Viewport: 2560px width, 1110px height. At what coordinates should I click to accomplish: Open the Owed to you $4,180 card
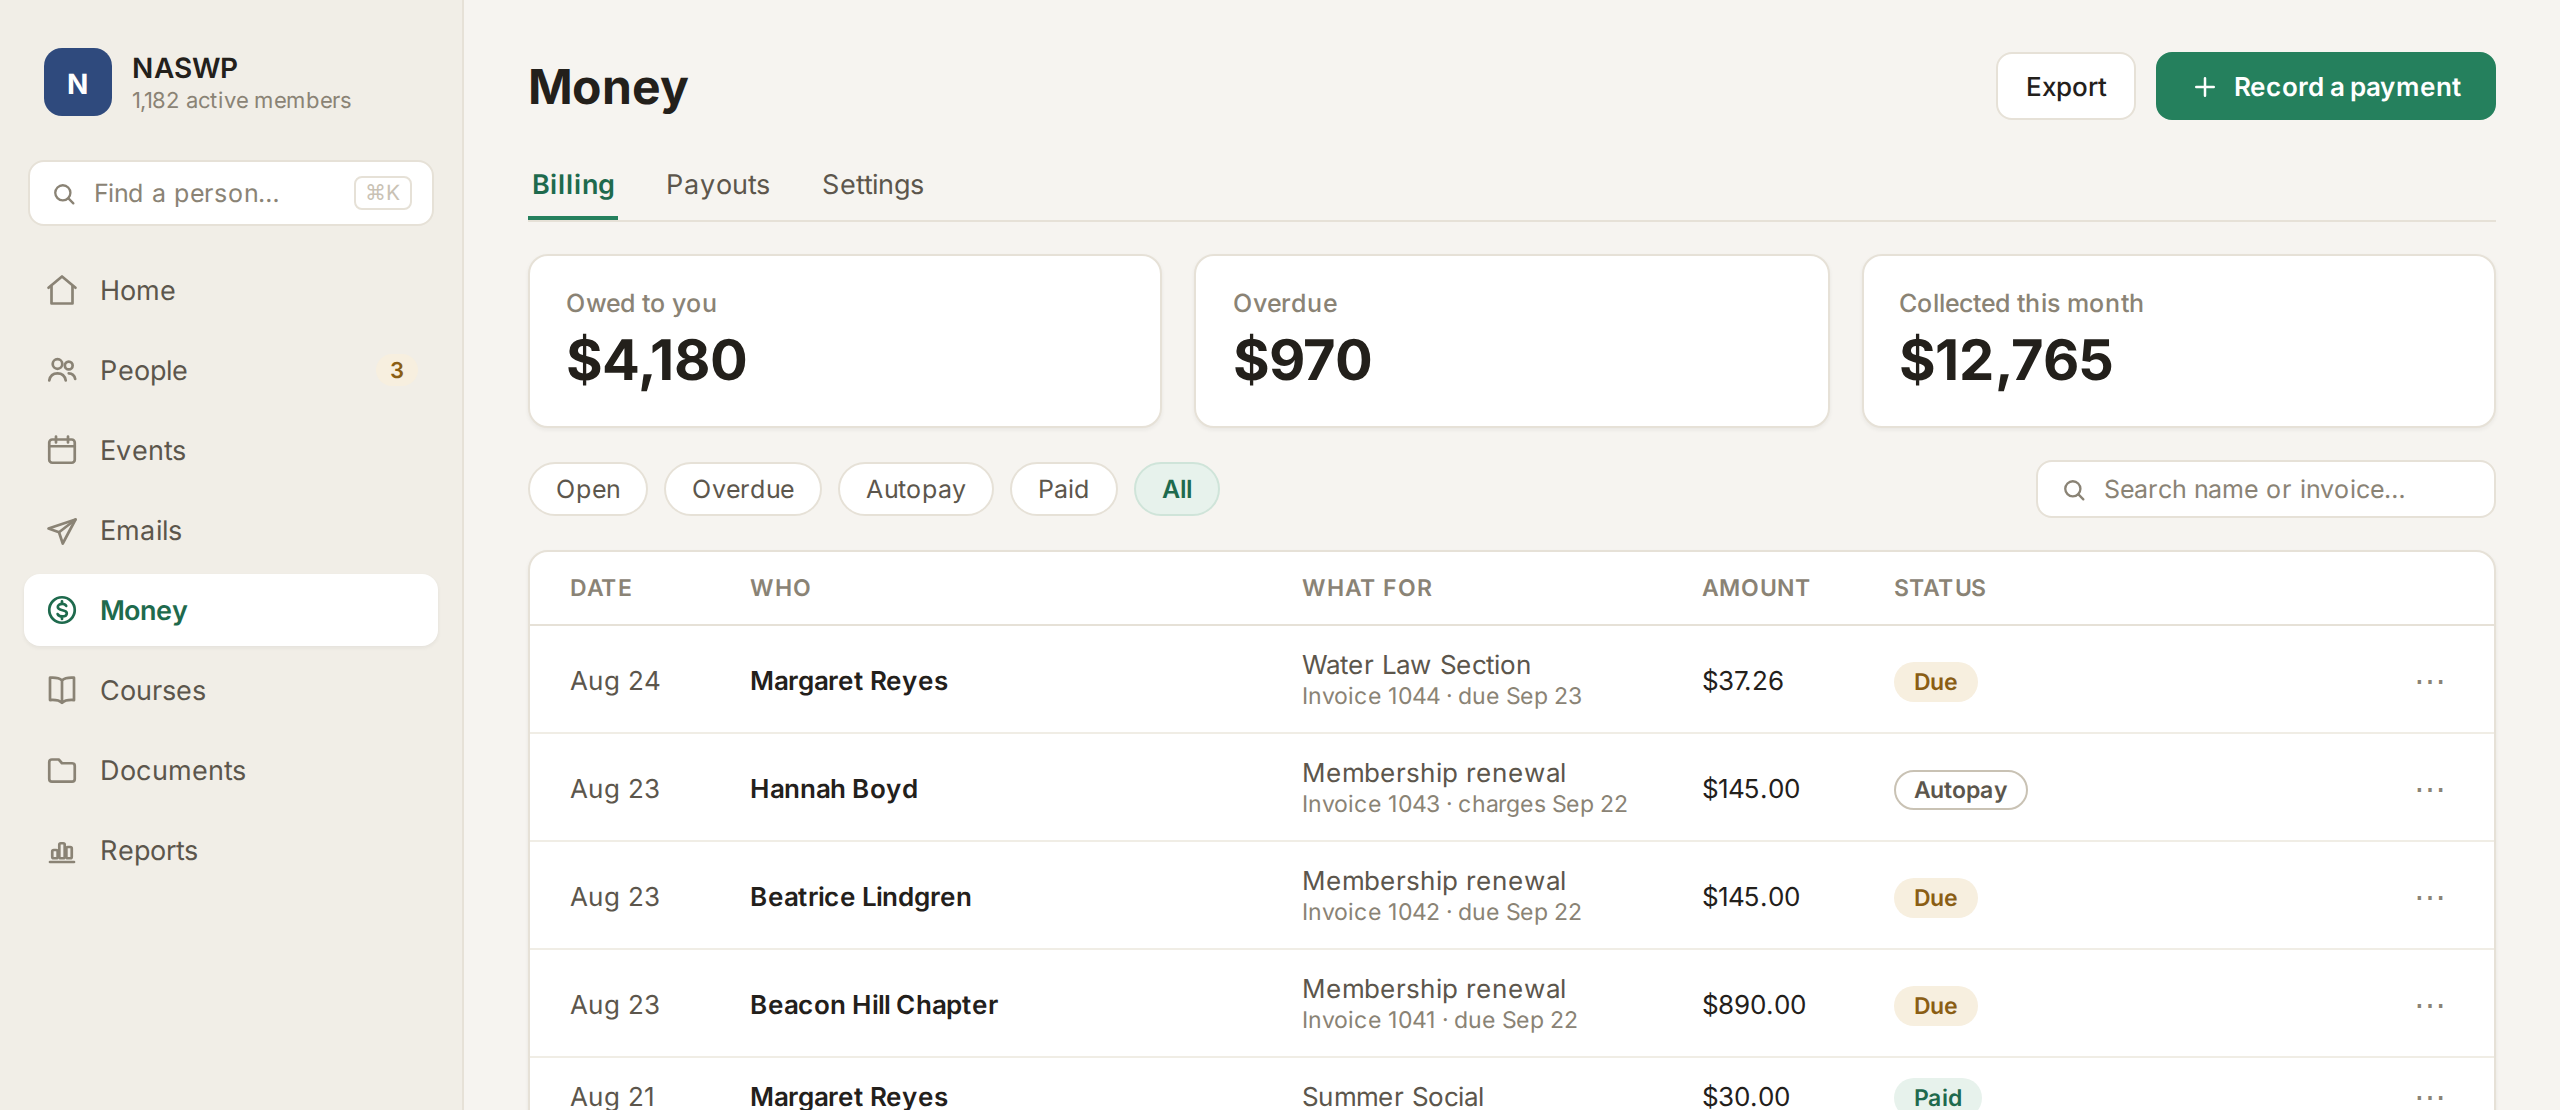pos(845,341)
